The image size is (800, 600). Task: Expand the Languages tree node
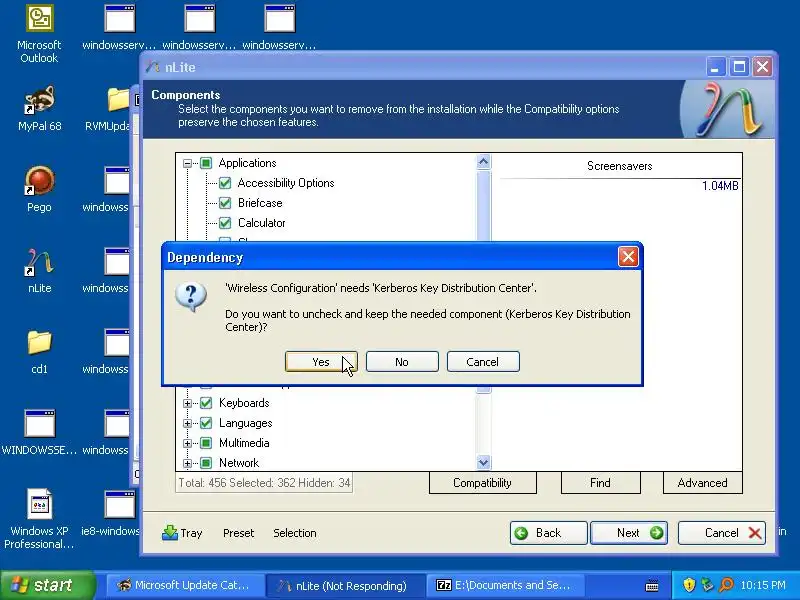click(187, 423)
